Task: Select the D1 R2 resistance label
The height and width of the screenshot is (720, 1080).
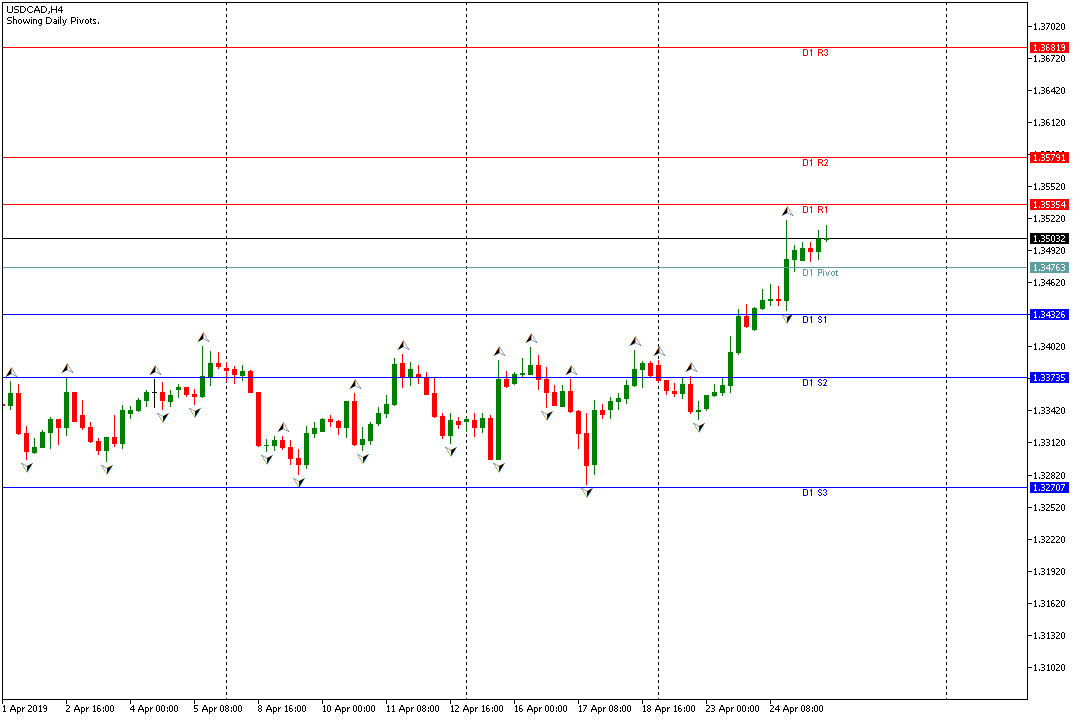Action: pos(815,163)
